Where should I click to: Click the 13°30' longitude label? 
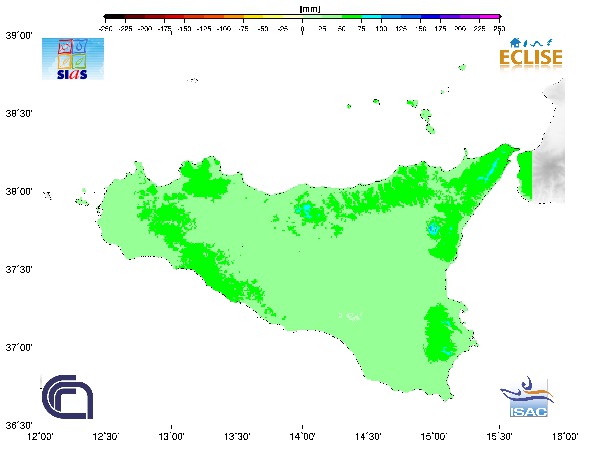point(237,436)
